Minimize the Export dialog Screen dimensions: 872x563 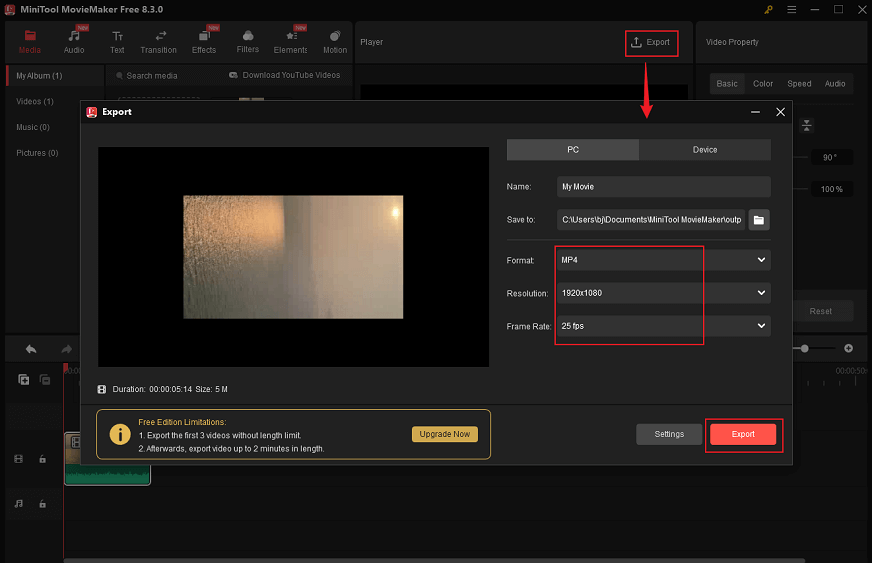point(755,112)
